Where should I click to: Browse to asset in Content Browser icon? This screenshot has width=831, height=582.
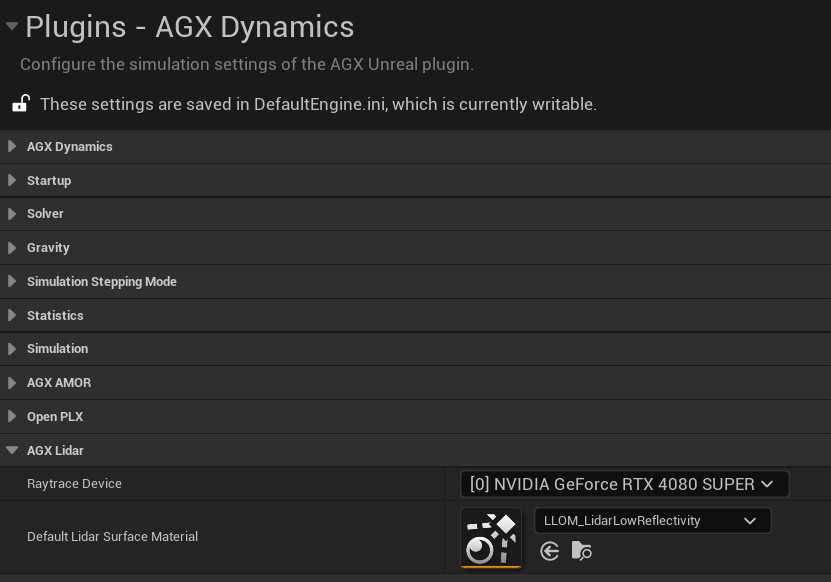pos(582,551)
